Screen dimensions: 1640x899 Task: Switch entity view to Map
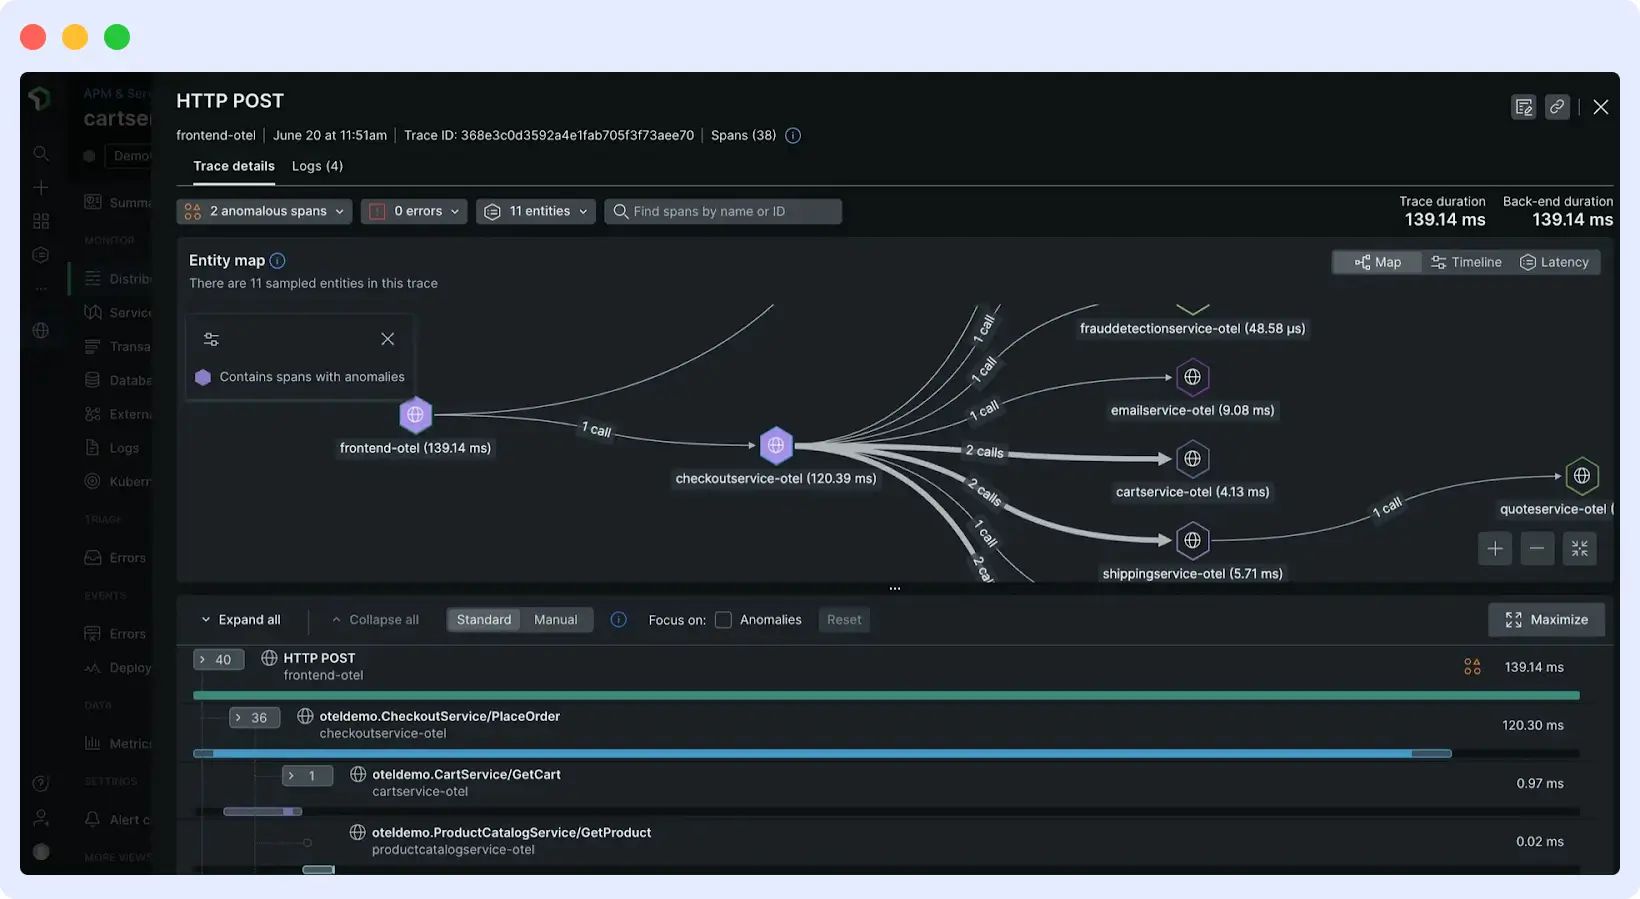[x=1377, y=262]
